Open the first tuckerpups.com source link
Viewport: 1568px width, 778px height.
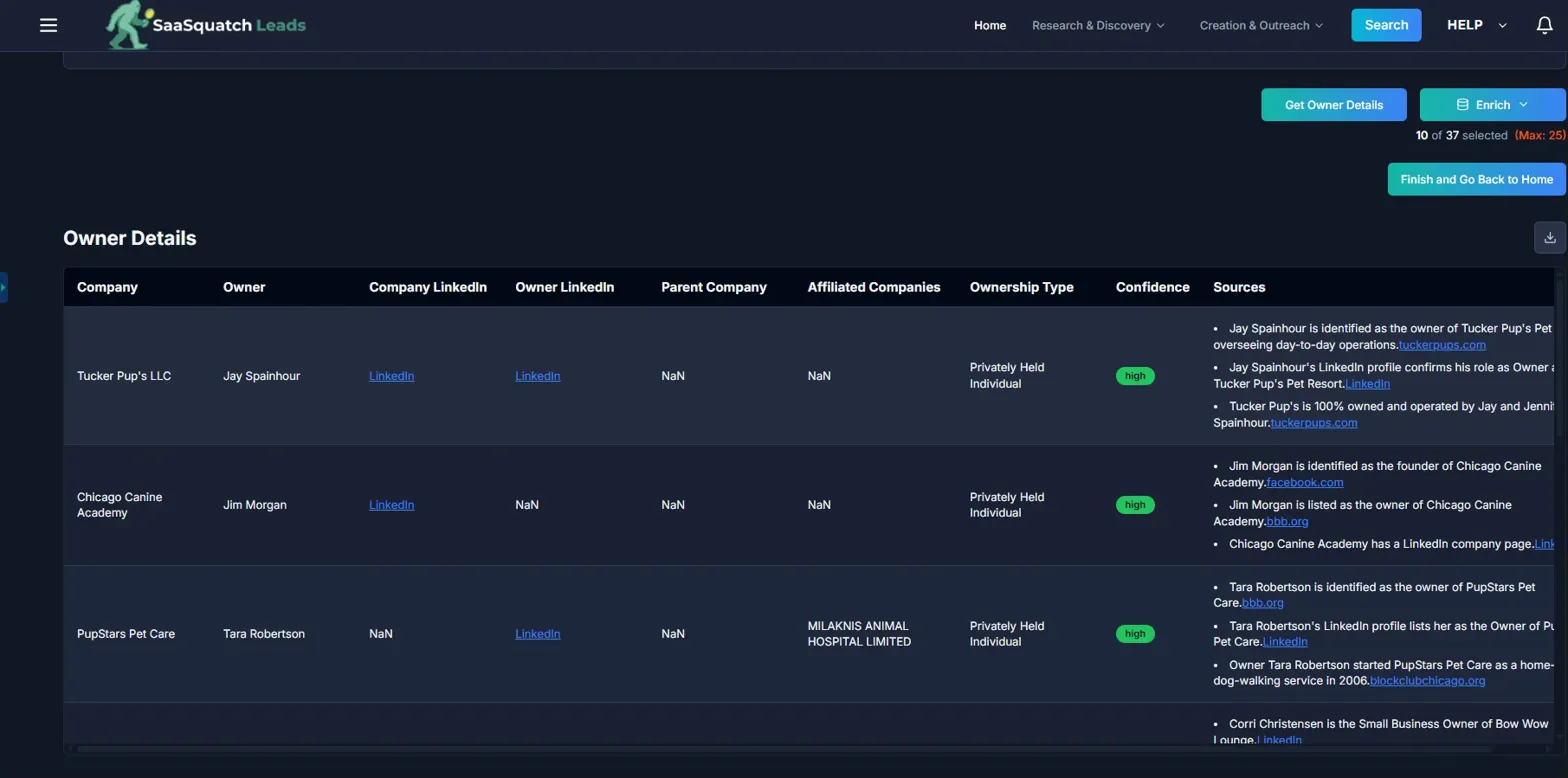point(1442,345)
